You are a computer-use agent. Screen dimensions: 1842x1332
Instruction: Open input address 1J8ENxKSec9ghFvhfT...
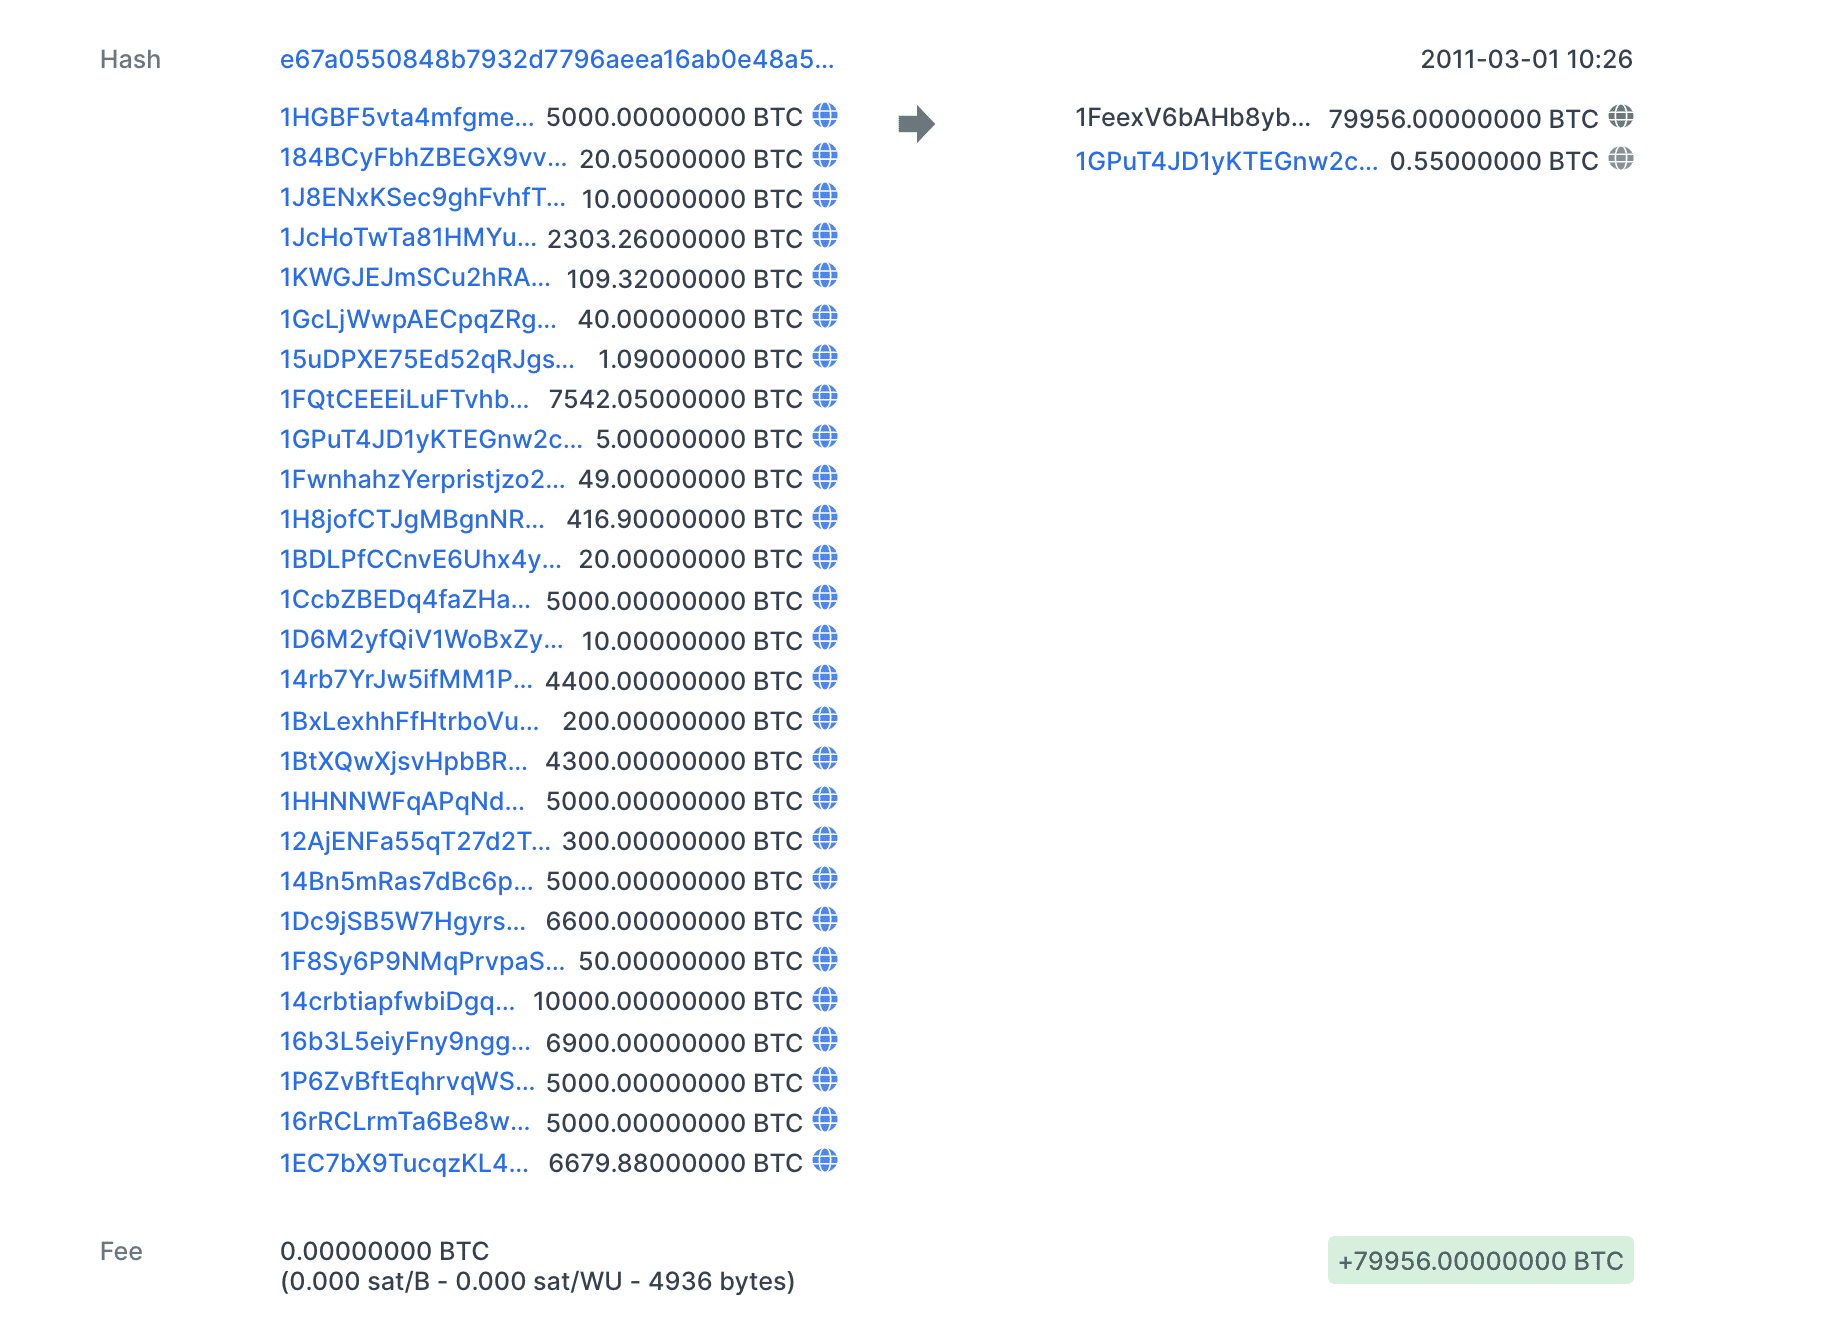[x=423, y=198]
